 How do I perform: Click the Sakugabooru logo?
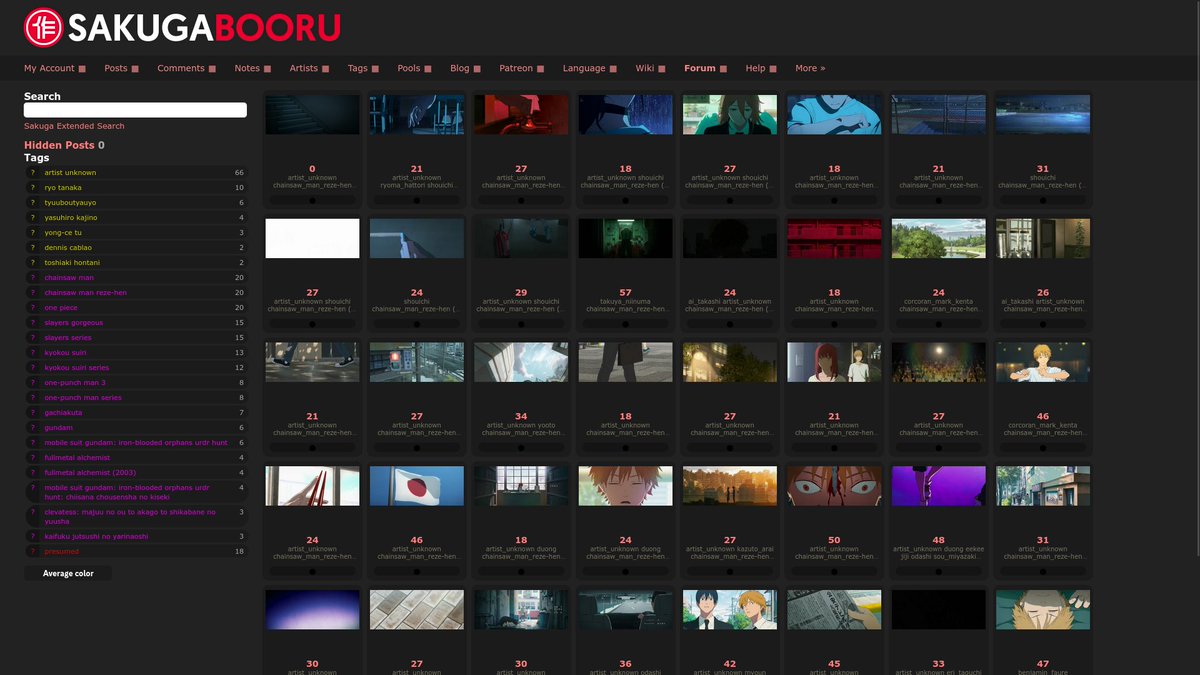(182, 27)
